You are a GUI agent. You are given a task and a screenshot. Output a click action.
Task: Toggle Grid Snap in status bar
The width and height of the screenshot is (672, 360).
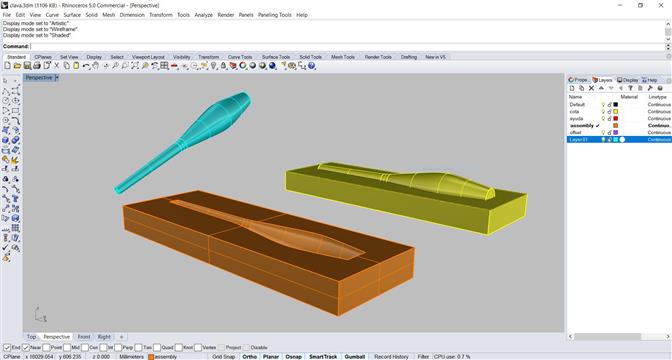click(x=223, y=357)
